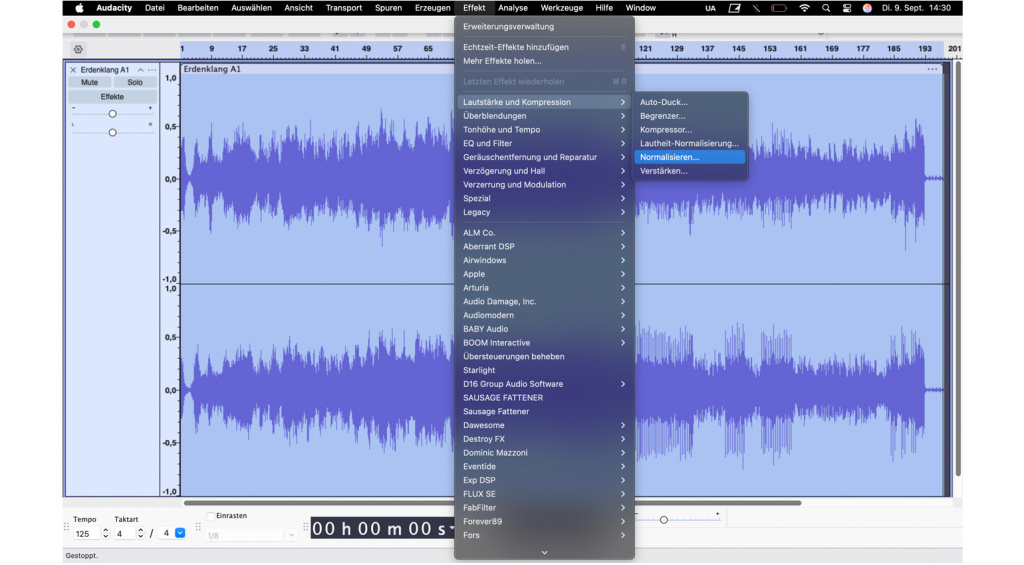Open the timeline settings gear icon

[78, 50]
